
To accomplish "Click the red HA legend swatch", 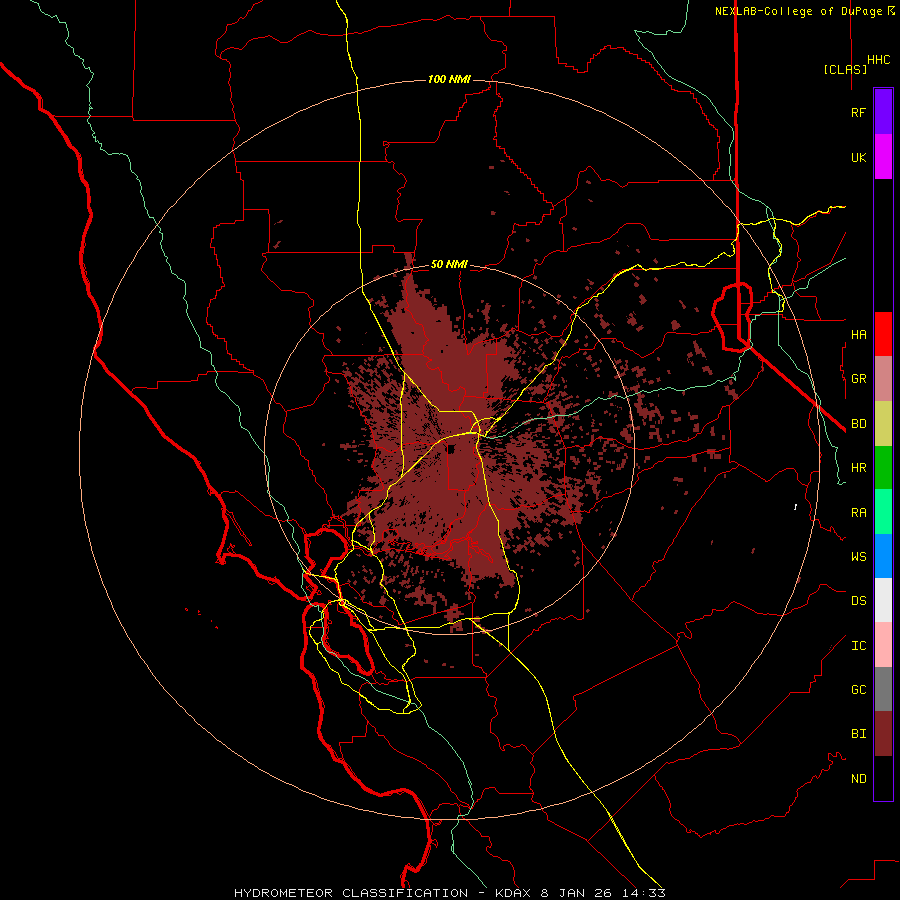I will coord(883,334).
